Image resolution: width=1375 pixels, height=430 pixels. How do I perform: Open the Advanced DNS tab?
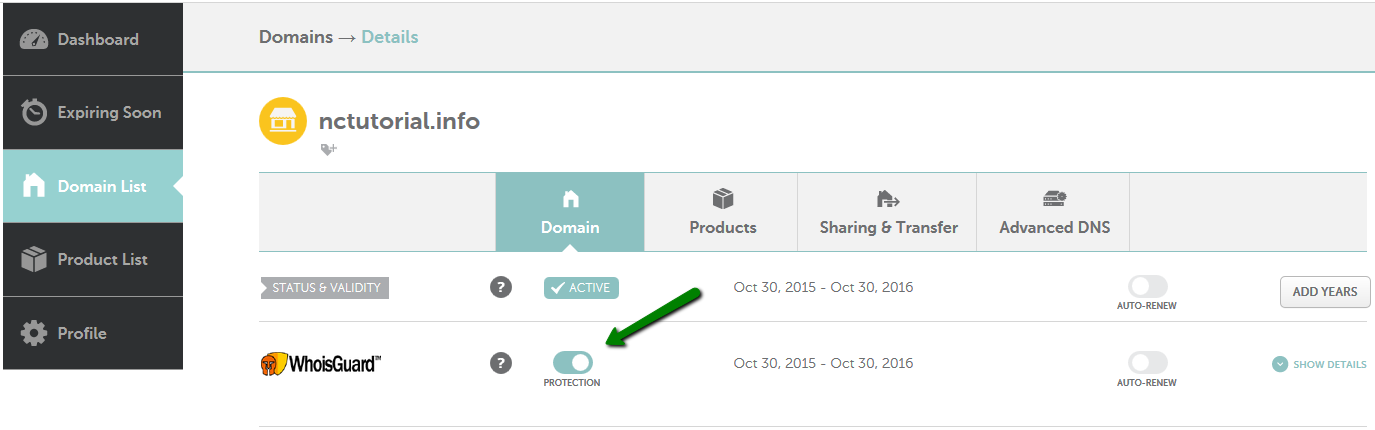click(1054, 212)
